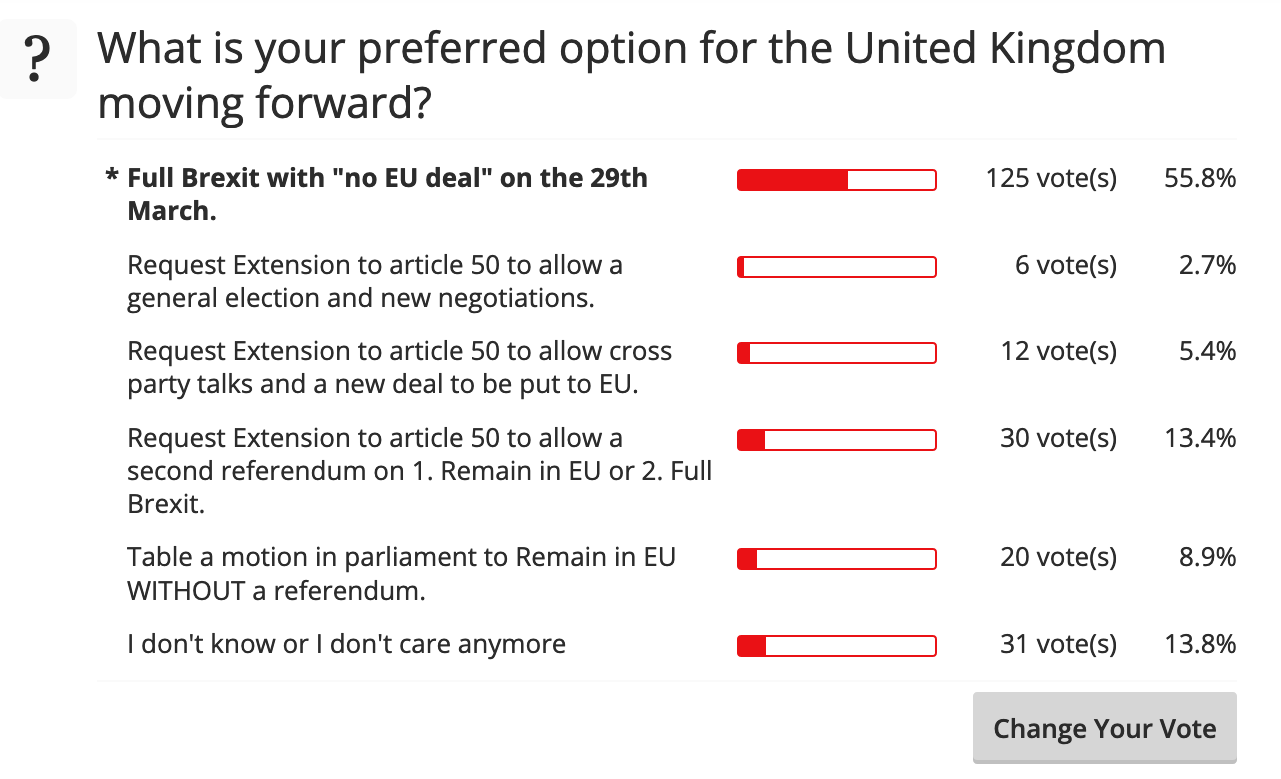Click the 30 vote(s) count
This screenshot has width=1281, height=779.
coord(1058,438)
